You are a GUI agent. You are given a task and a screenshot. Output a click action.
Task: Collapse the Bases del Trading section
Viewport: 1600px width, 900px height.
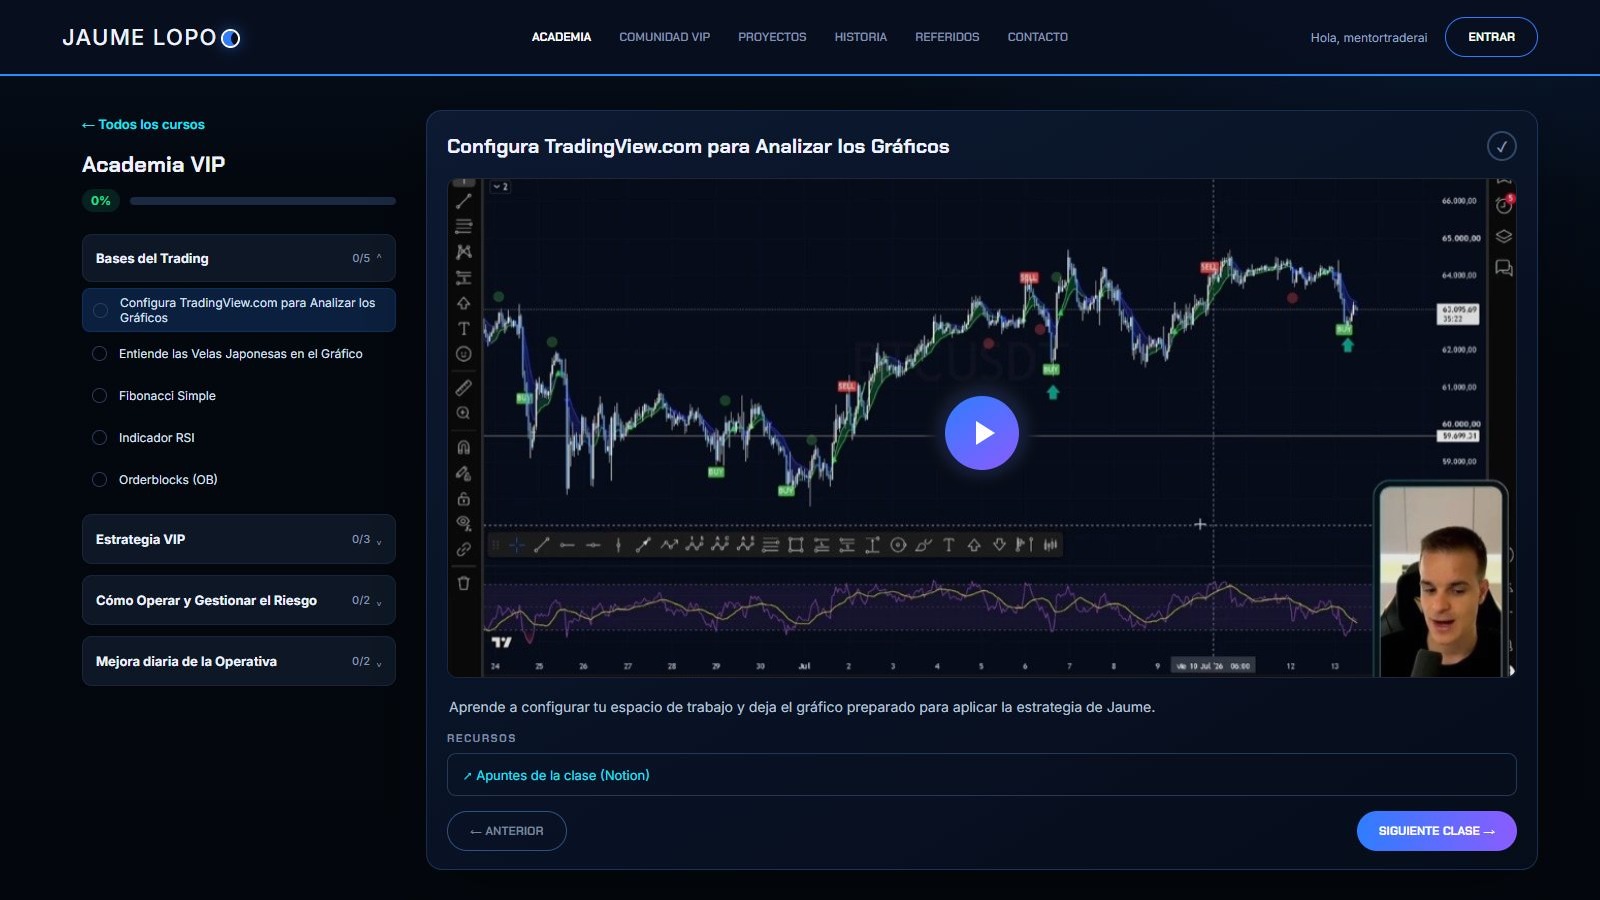tap(239, 258)
